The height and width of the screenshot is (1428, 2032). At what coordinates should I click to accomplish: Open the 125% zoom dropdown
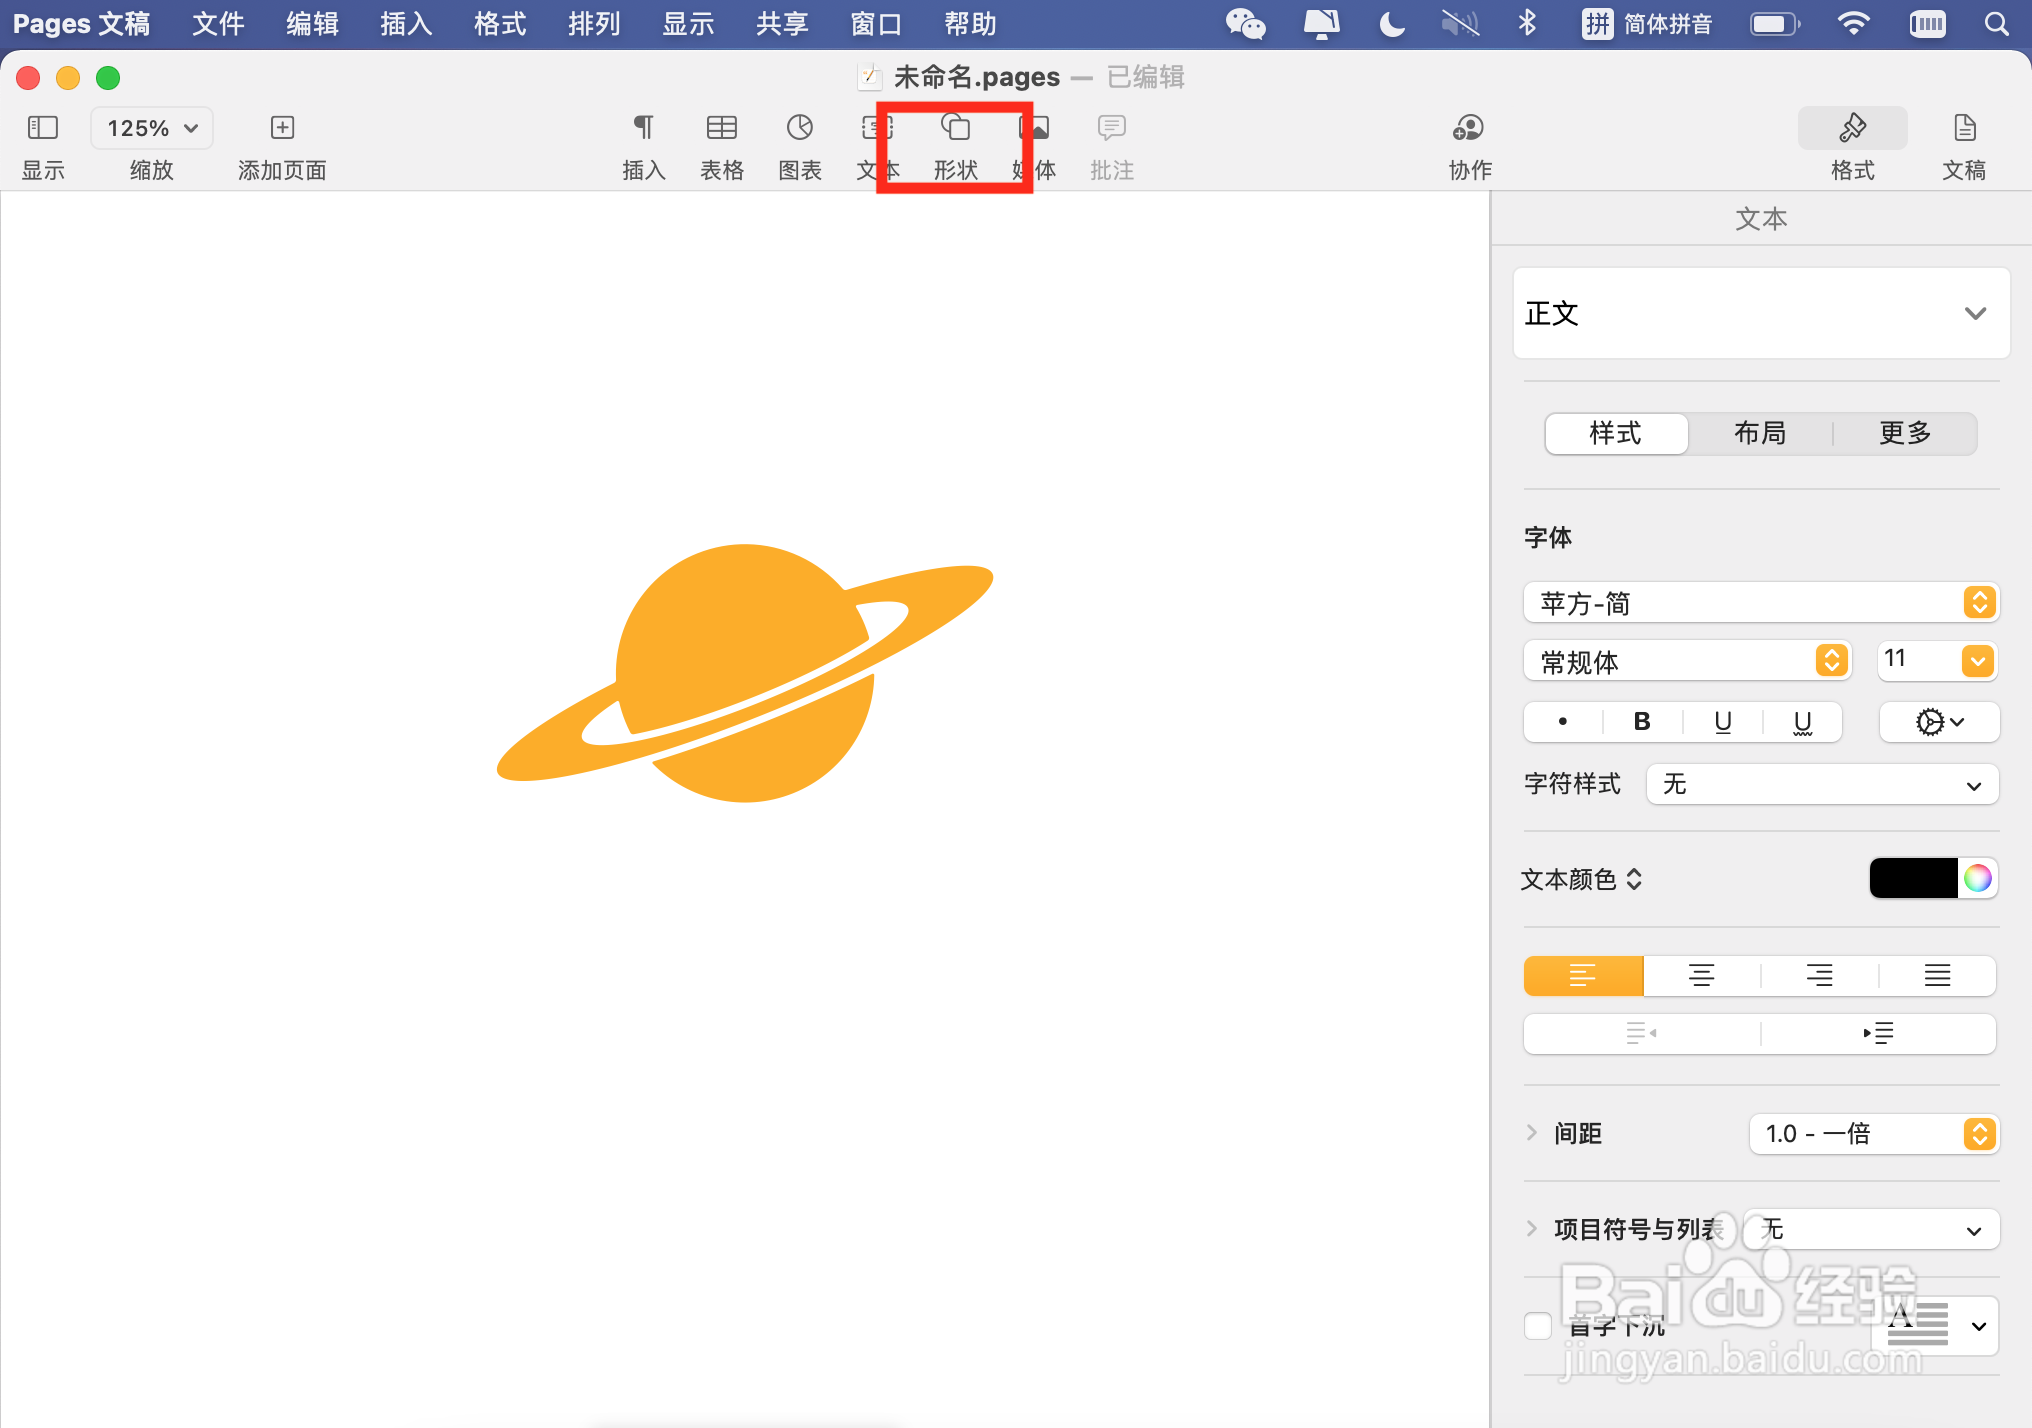click(152, 128)
